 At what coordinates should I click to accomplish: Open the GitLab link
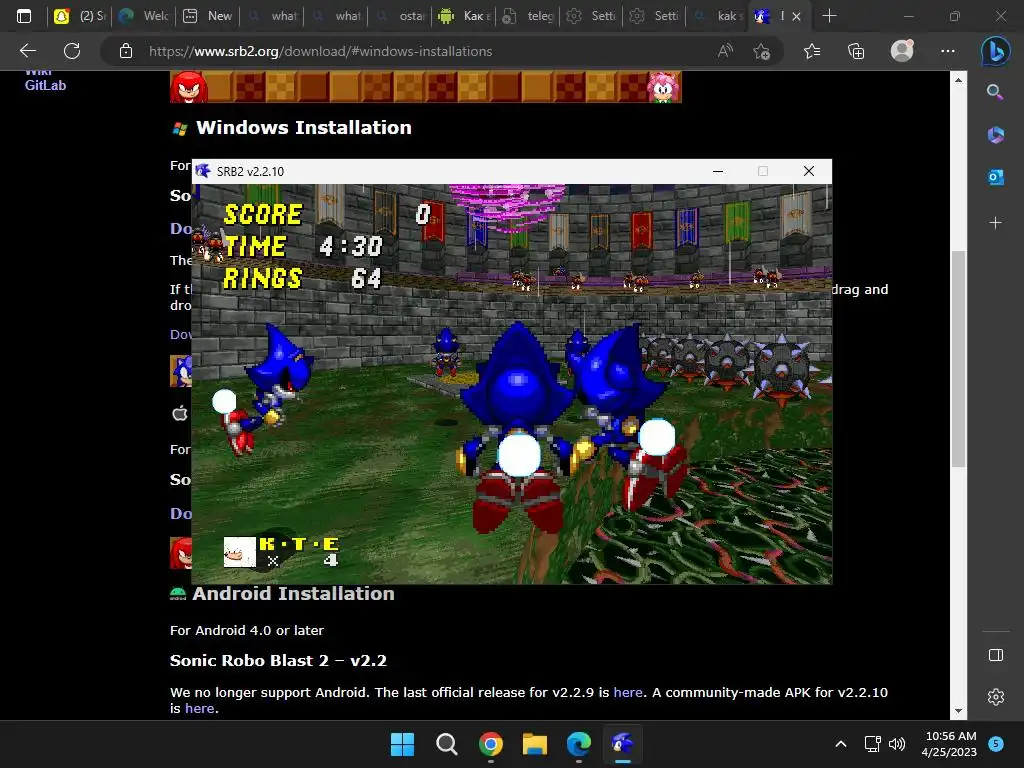[45, 85]
